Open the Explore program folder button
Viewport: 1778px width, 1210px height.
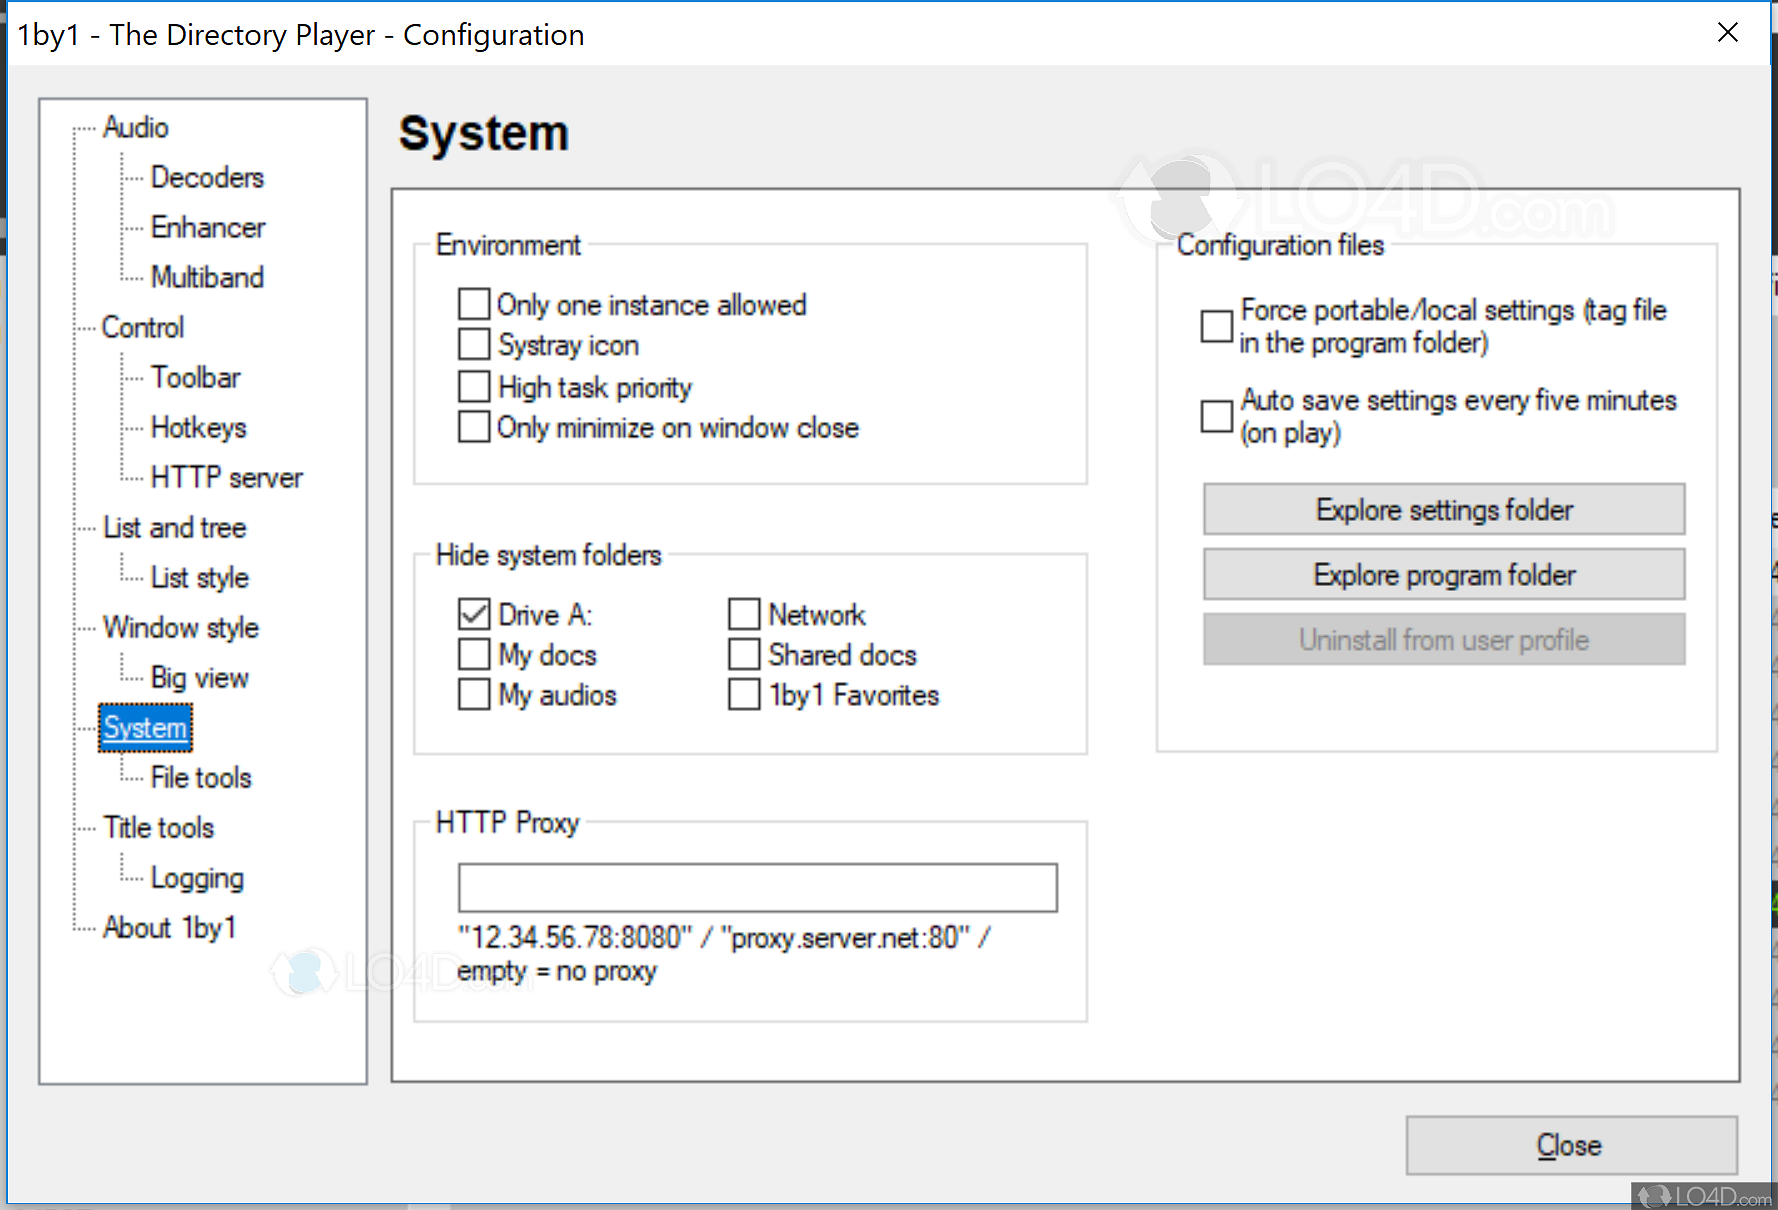[1443, 575]
